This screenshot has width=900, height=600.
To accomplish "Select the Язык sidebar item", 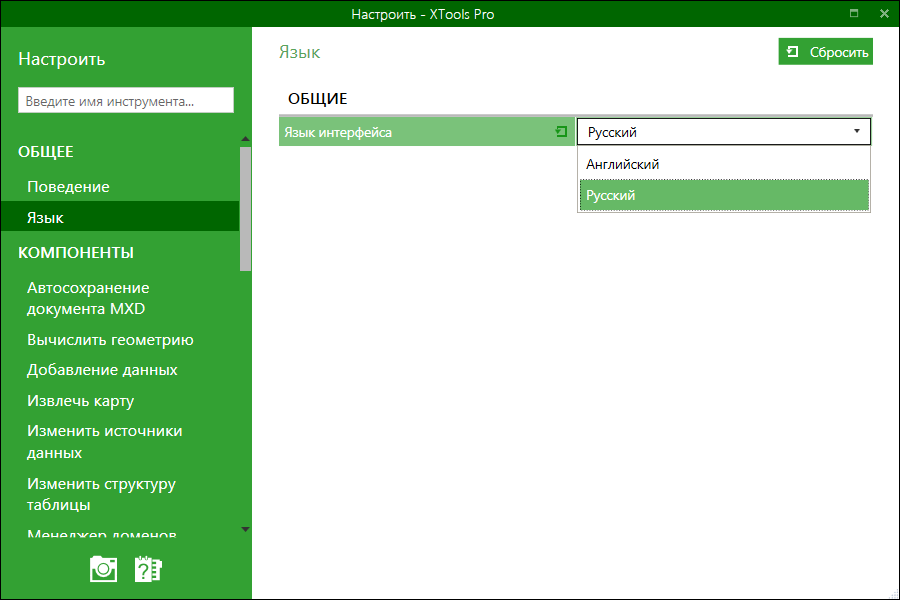I will pyautogui.click(x=120, y=217).
